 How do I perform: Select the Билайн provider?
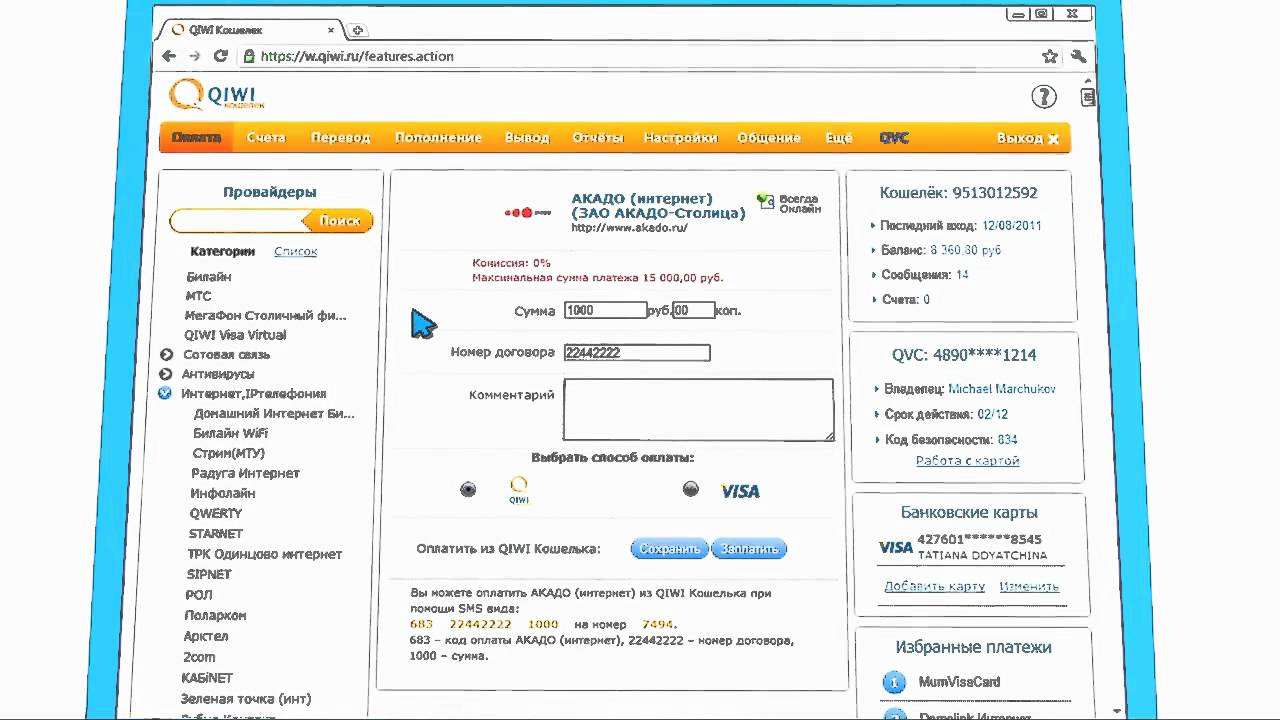[209, 277]
